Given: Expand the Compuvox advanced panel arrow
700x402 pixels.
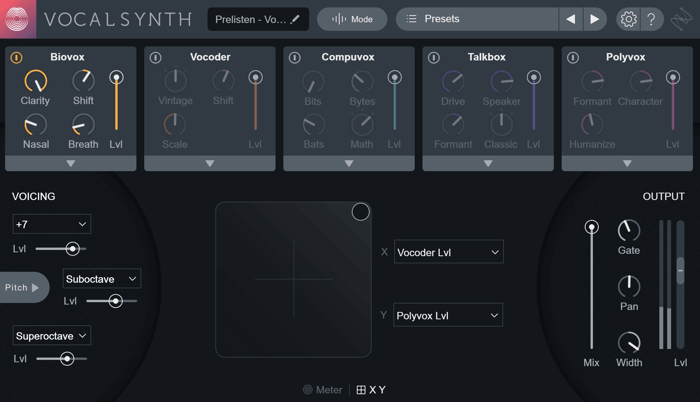Looking at the screenshot, I should point(349,163).
